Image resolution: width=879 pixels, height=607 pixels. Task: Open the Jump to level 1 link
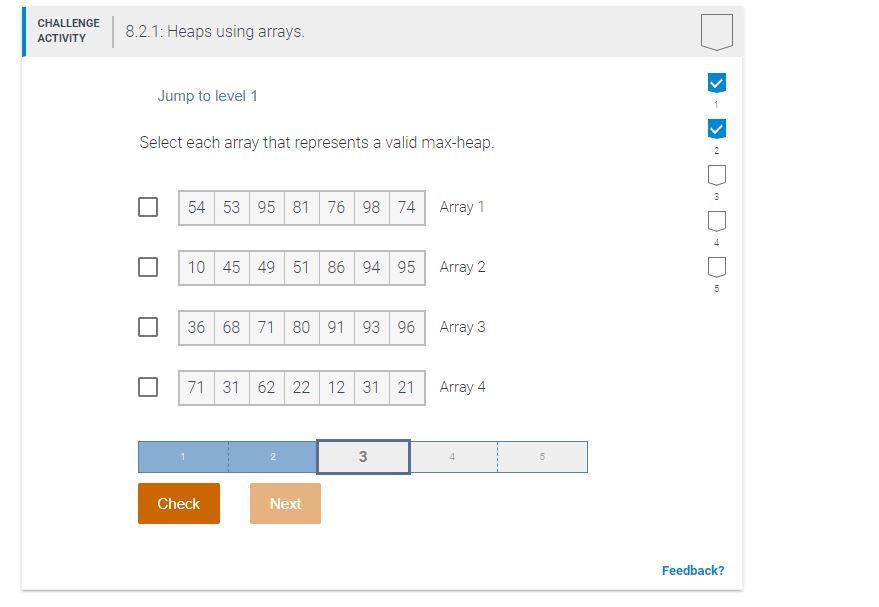(x=210, y=96)
